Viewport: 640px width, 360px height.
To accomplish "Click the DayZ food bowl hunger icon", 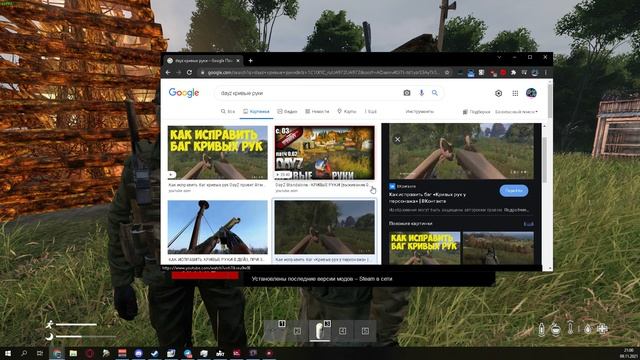I will click(556, 329).
